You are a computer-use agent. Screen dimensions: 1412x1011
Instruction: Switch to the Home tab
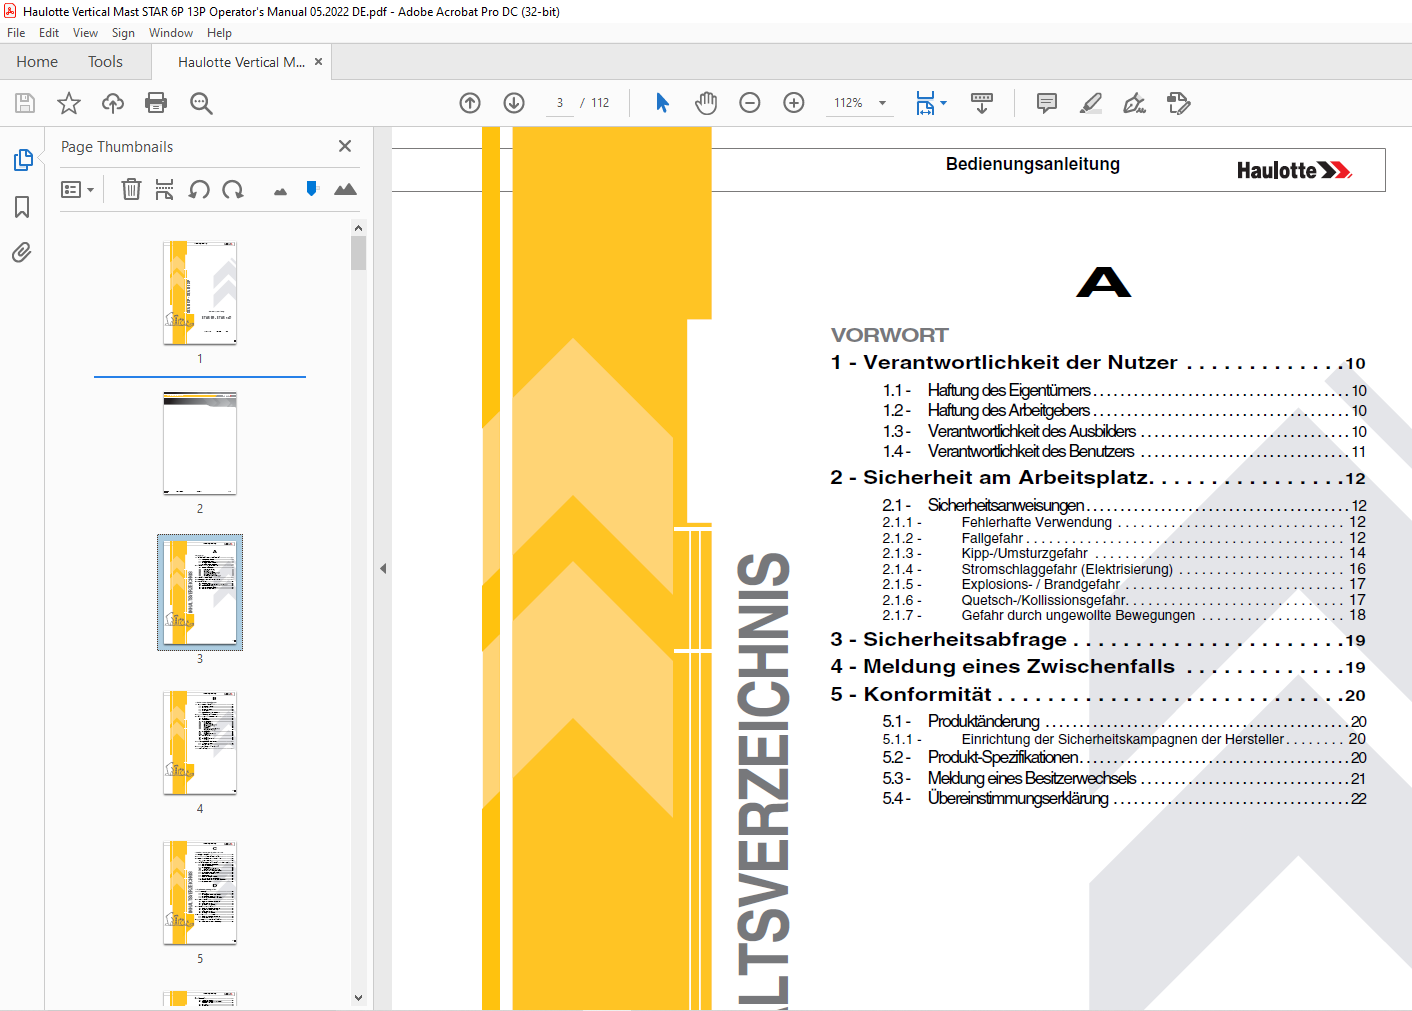37,62
